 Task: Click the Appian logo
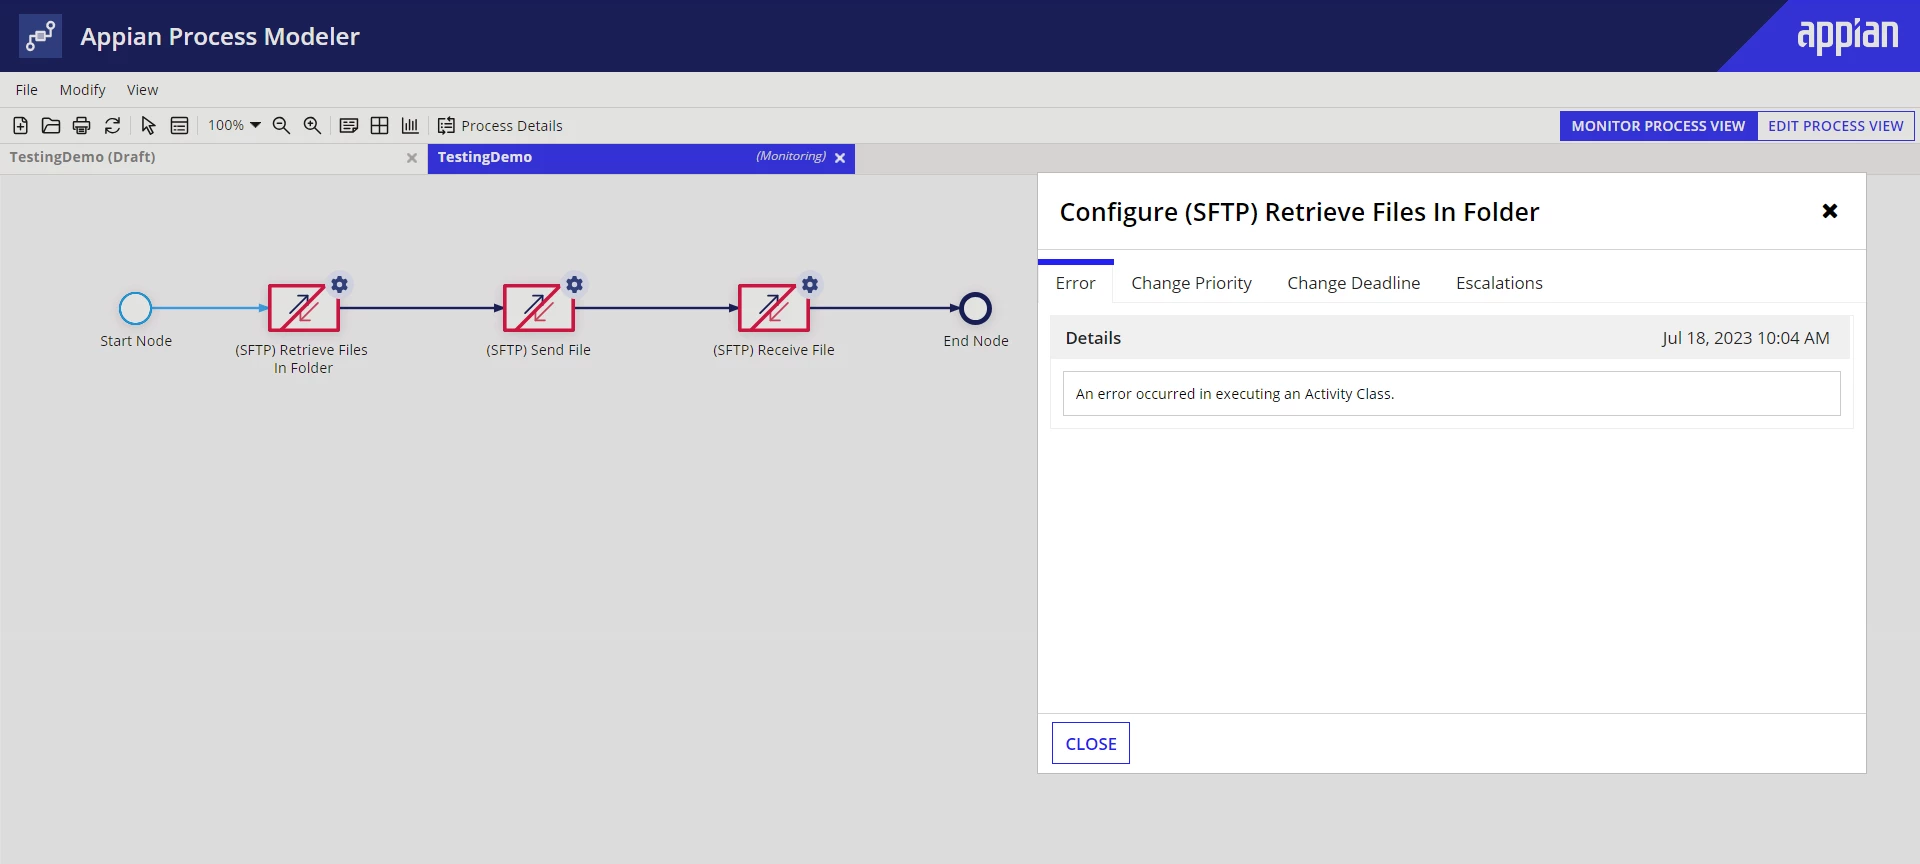pos(1848,36)
